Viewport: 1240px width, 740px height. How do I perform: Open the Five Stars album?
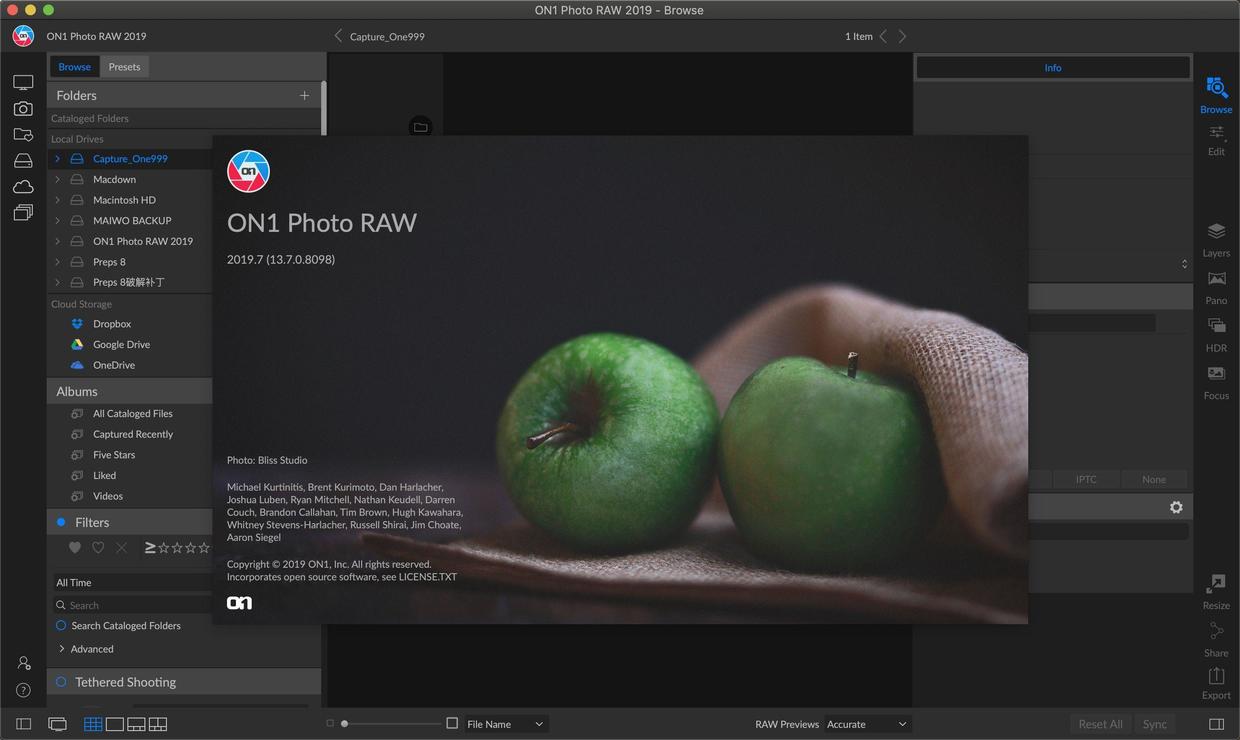114,455
